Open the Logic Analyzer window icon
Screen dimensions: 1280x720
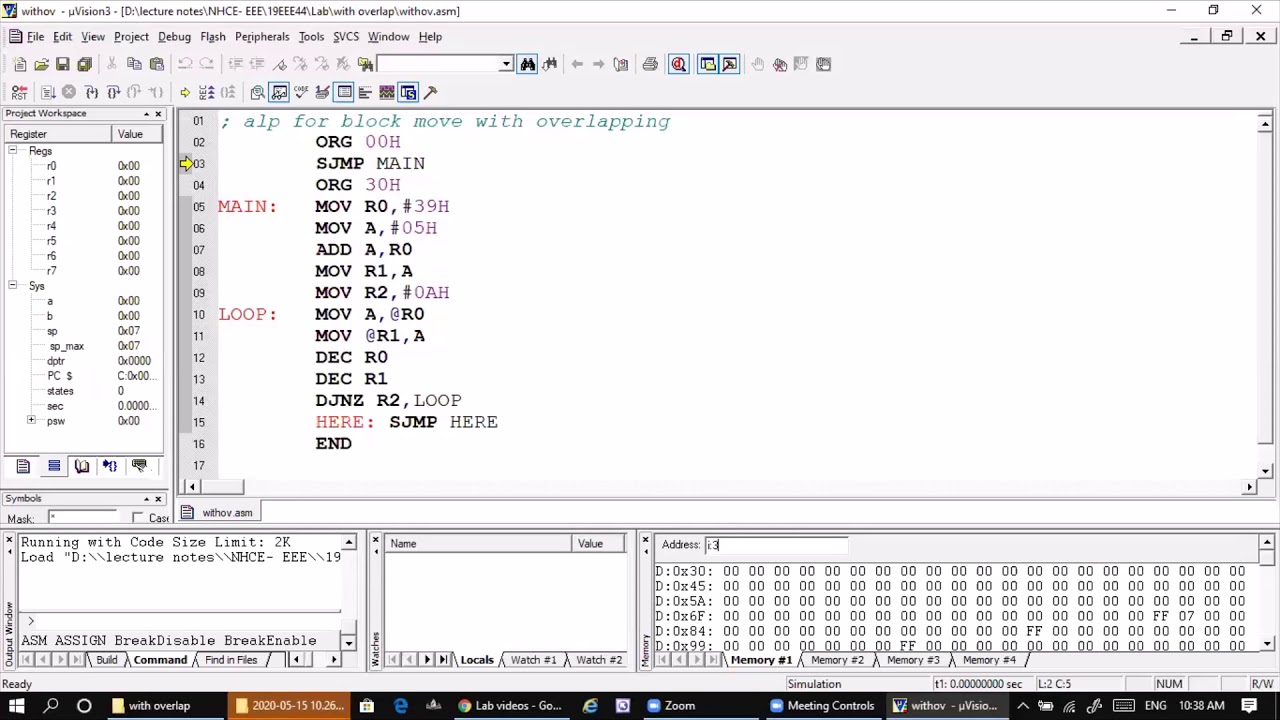click(x=387, y=93)
